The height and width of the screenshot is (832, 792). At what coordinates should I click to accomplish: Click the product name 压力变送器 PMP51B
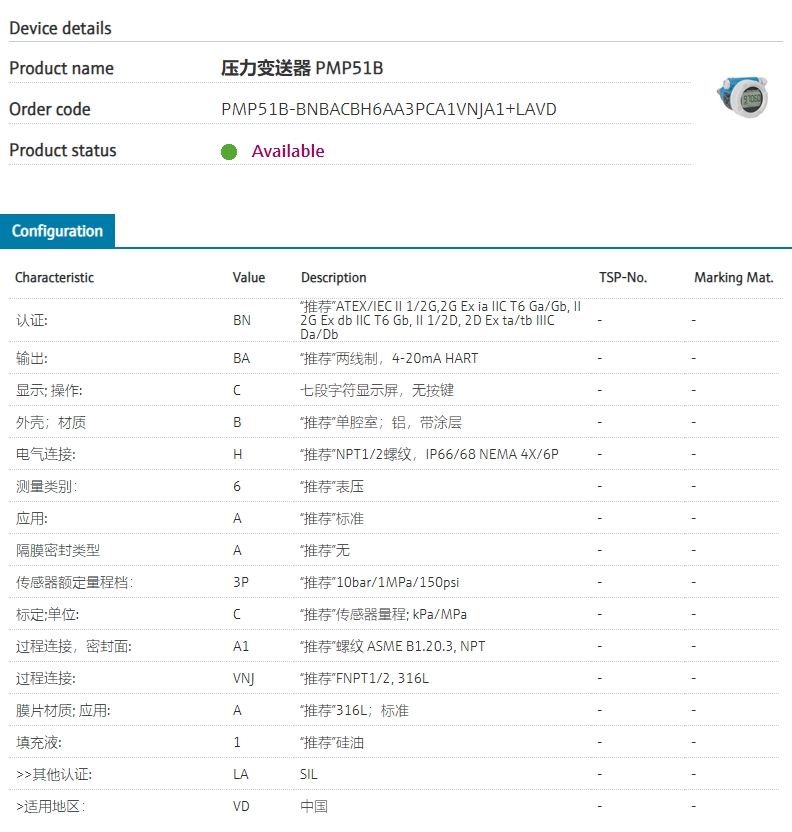tap(302, 68)
